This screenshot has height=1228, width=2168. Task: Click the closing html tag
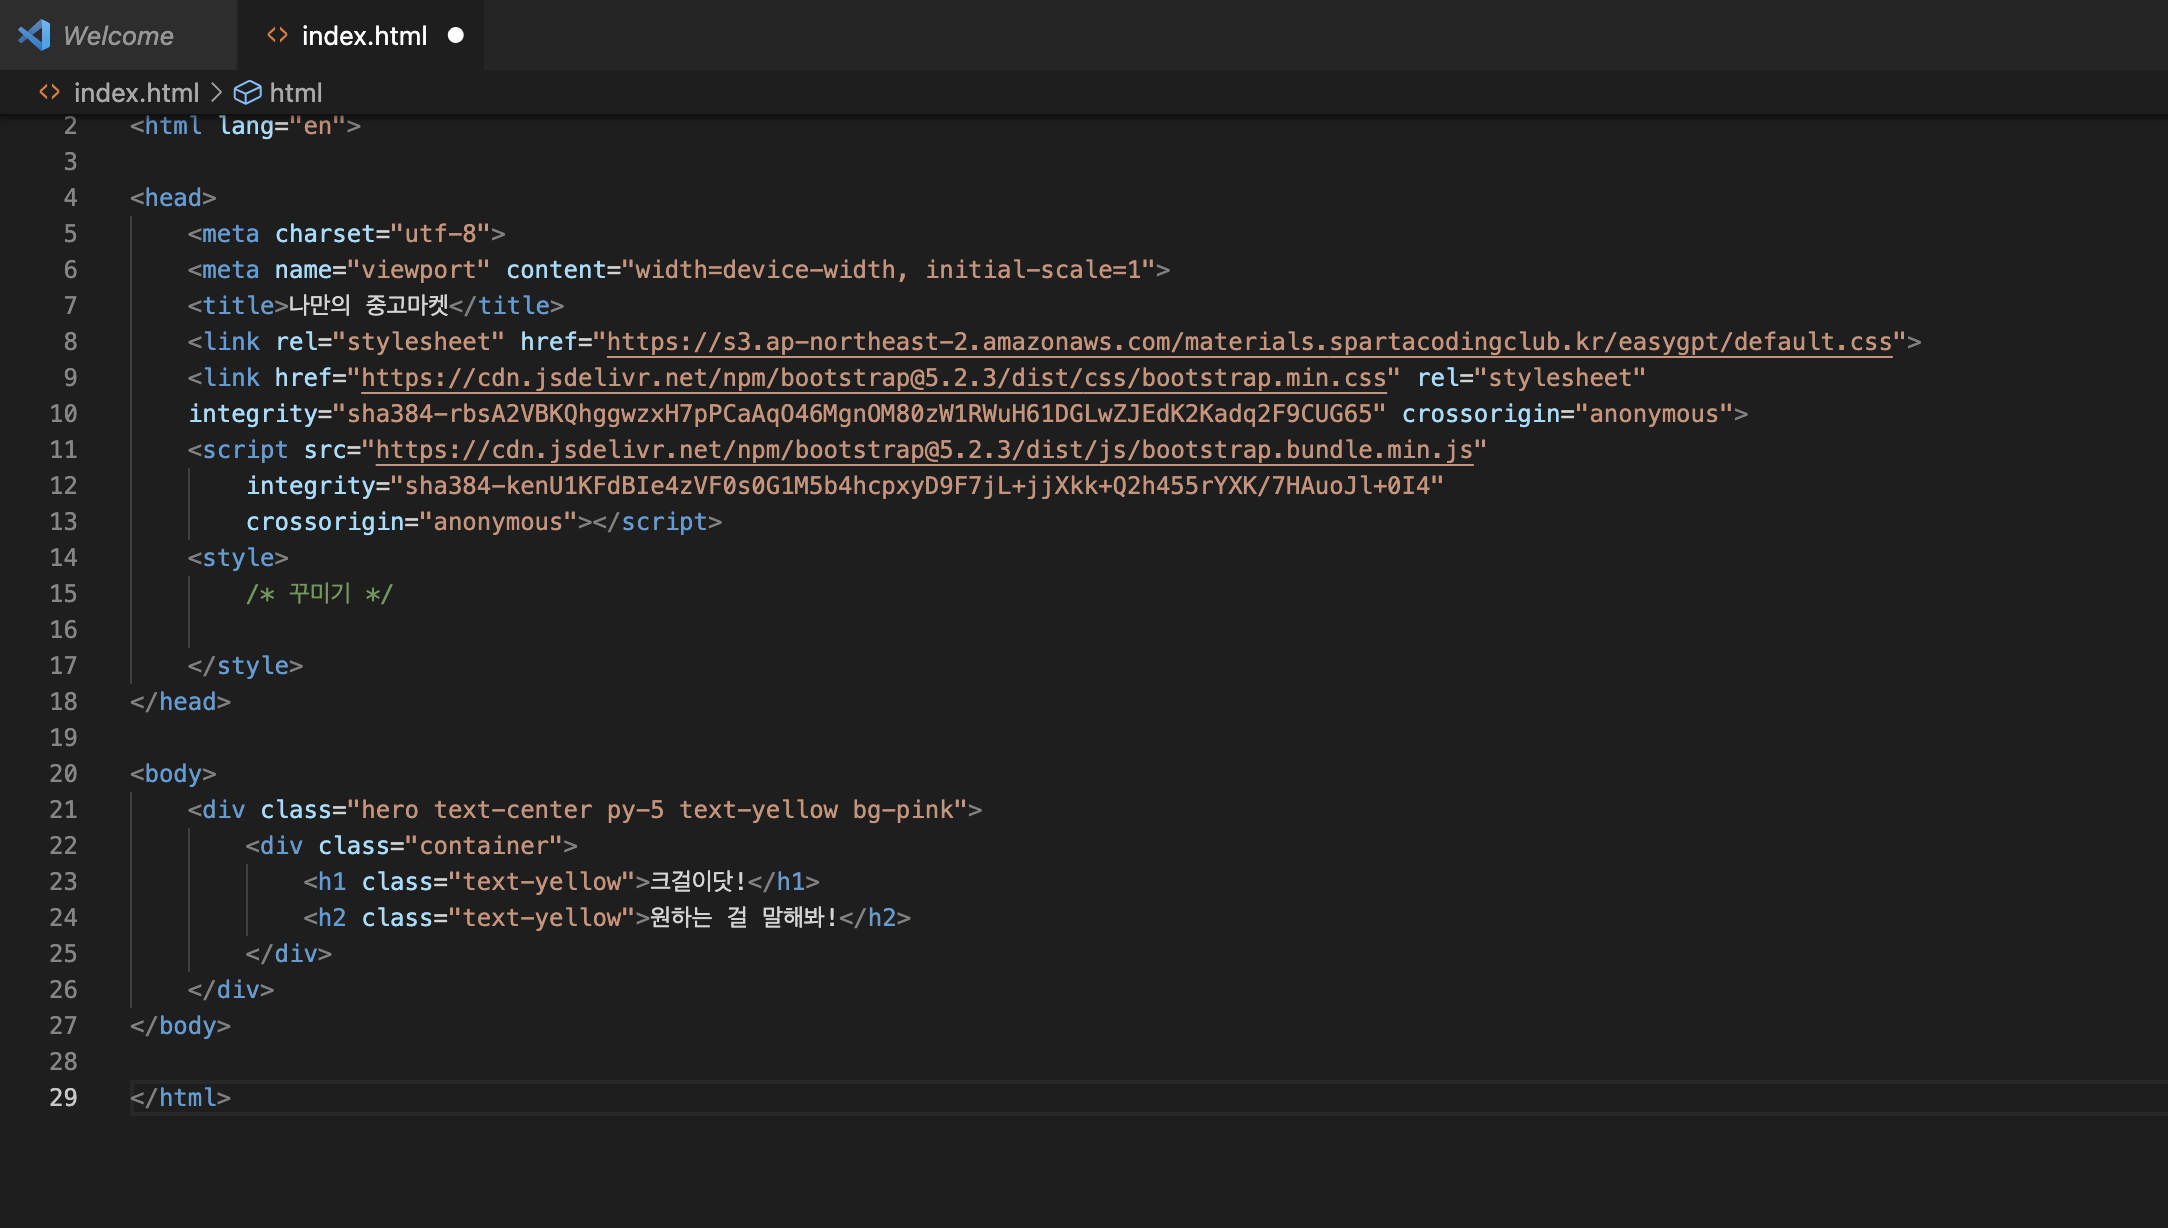180,1098
